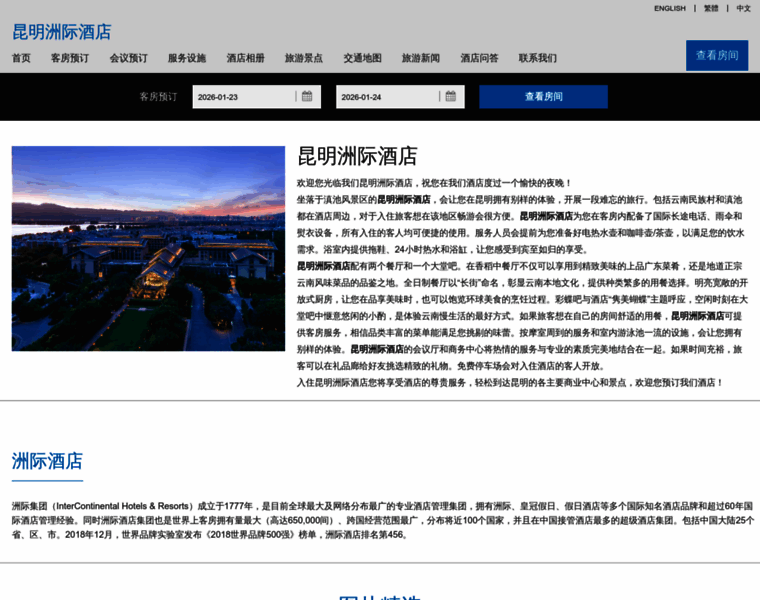Click the check-in date field 2026-01-23
The width and height of the screenshot is (760, 600).
243,97
